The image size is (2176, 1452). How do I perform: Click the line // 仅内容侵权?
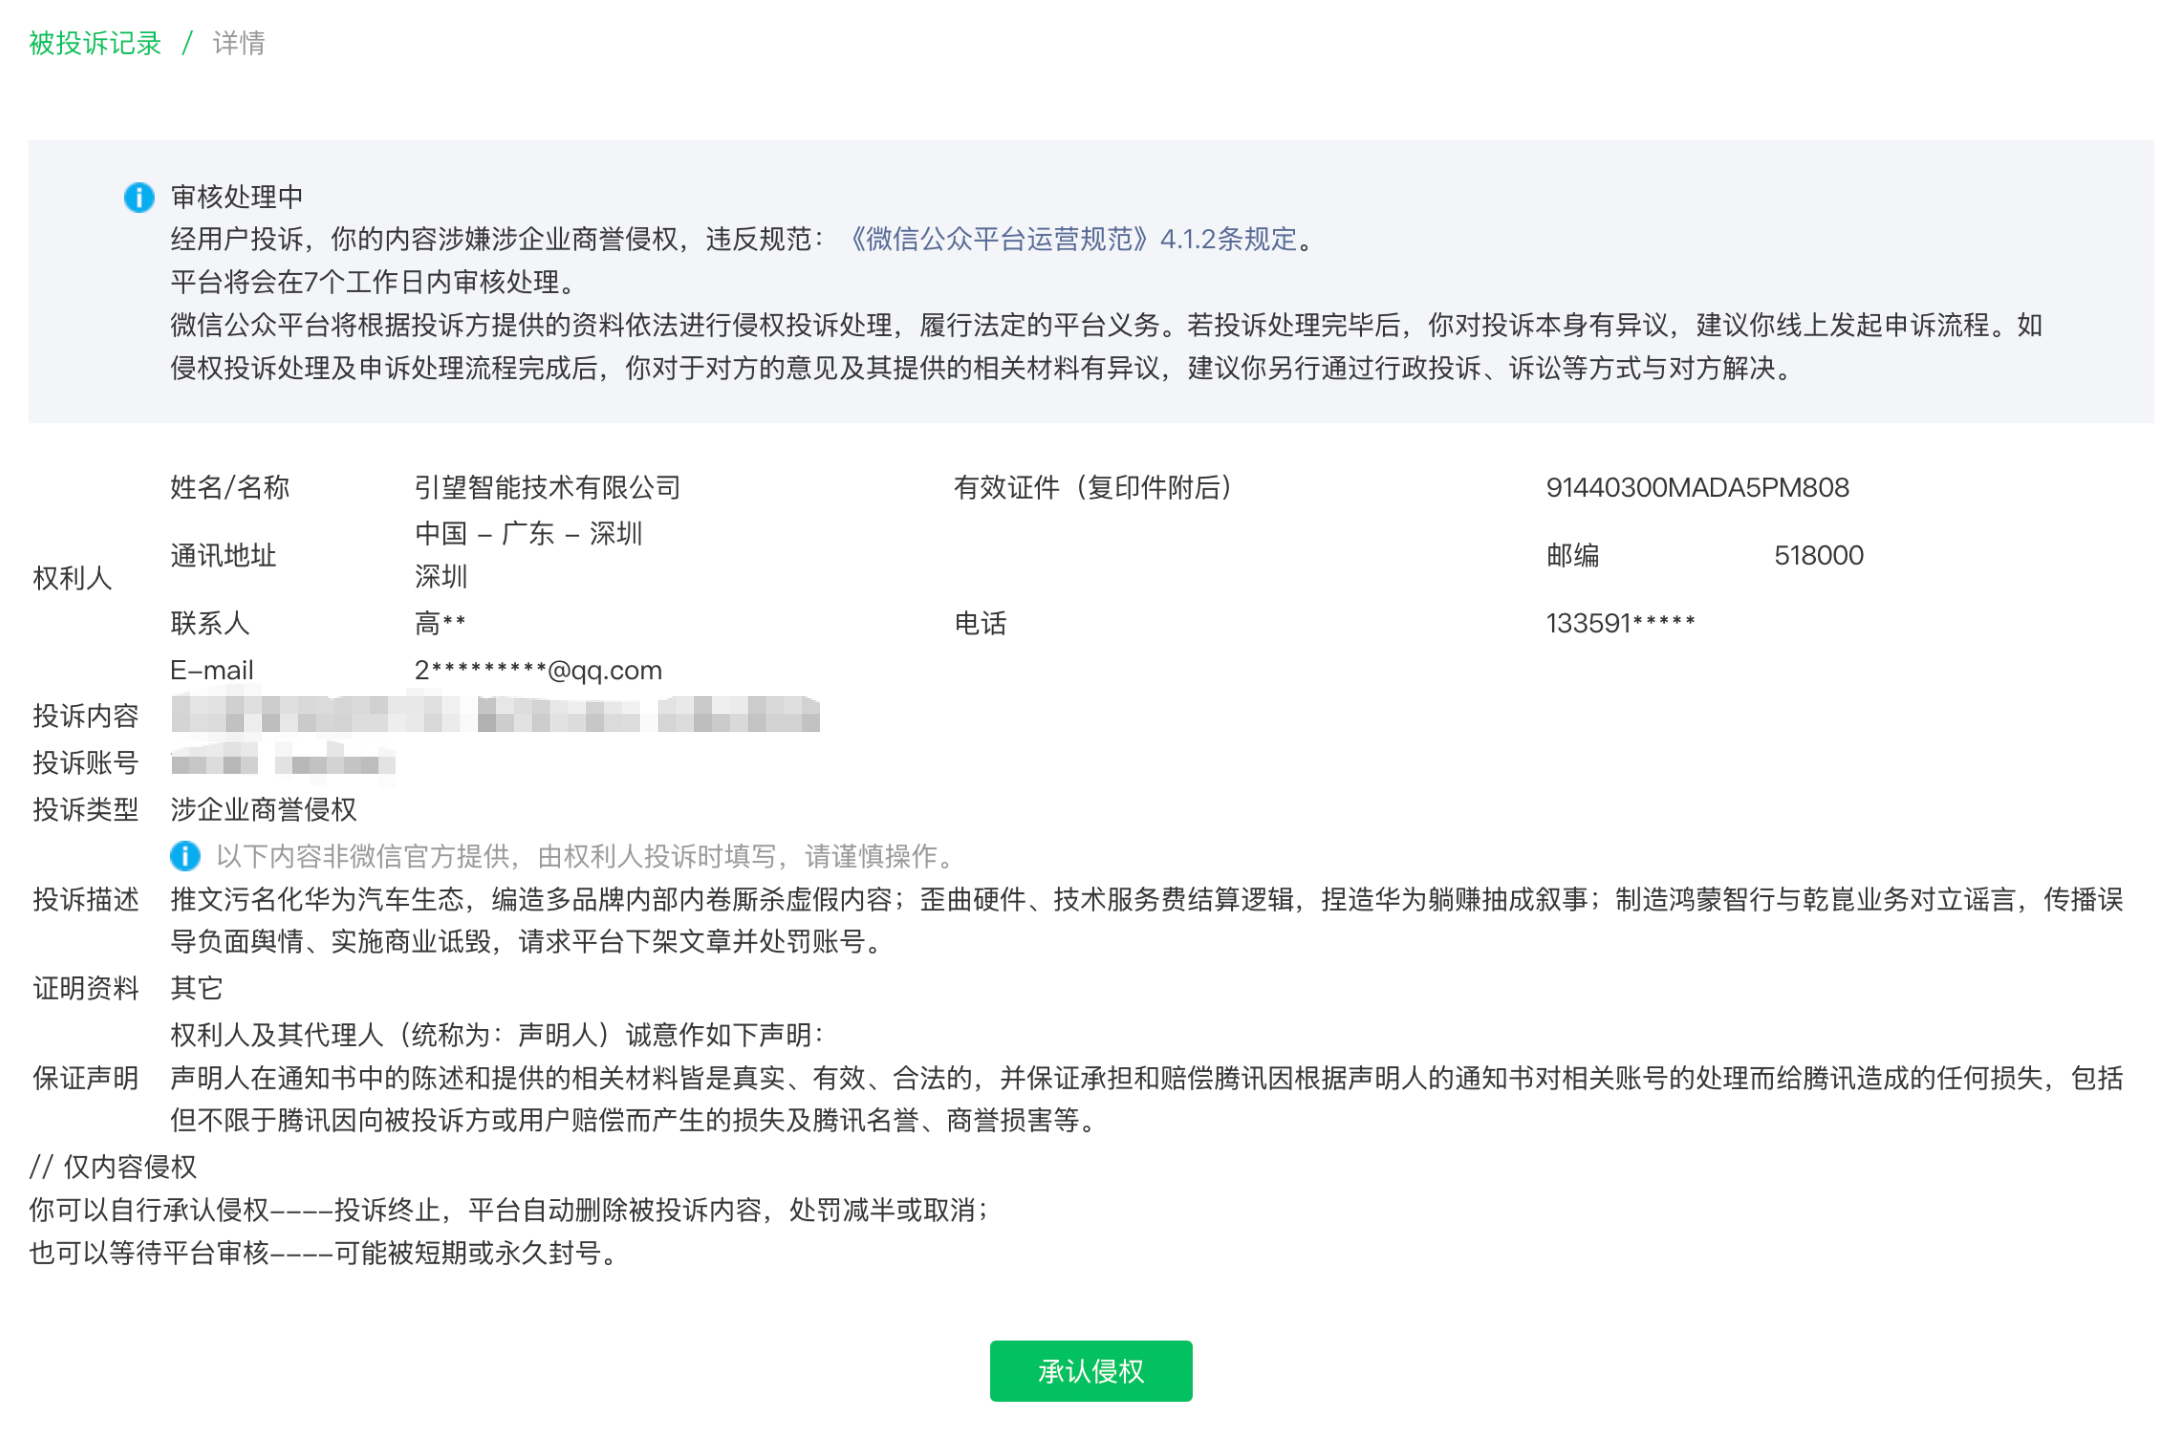coord(113,1167)
